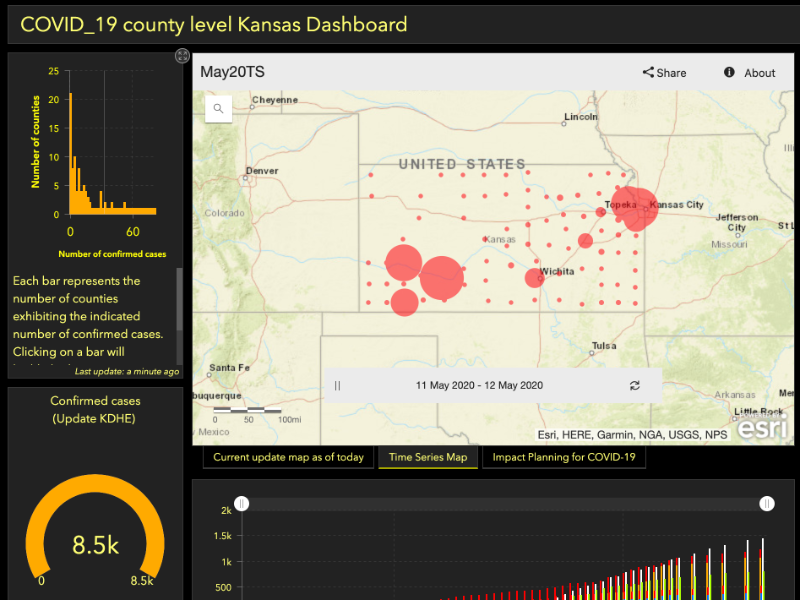This screenshot has height=600, width=800.
Task: Share the May20TS map
Action: tap(664, 72)
